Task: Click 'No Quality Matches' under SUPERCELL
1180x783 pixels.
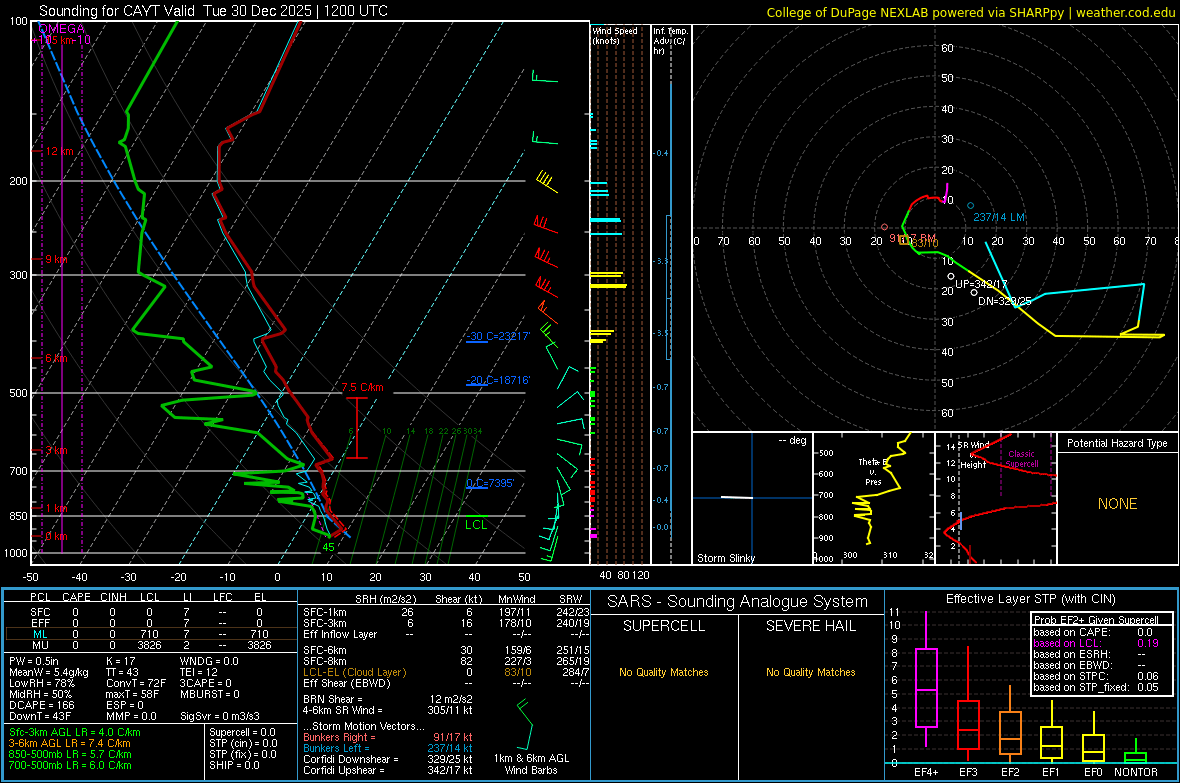Action: pyautogui.click(x=664, y=672)
